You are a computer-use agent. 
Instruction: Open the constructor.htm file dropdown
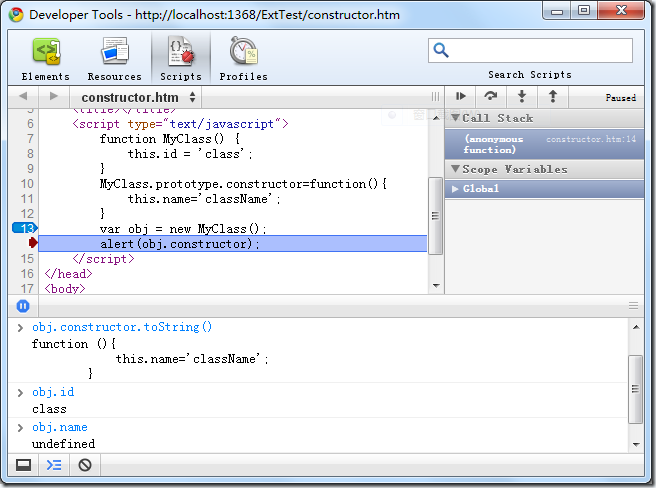click(x=138, y=98)
